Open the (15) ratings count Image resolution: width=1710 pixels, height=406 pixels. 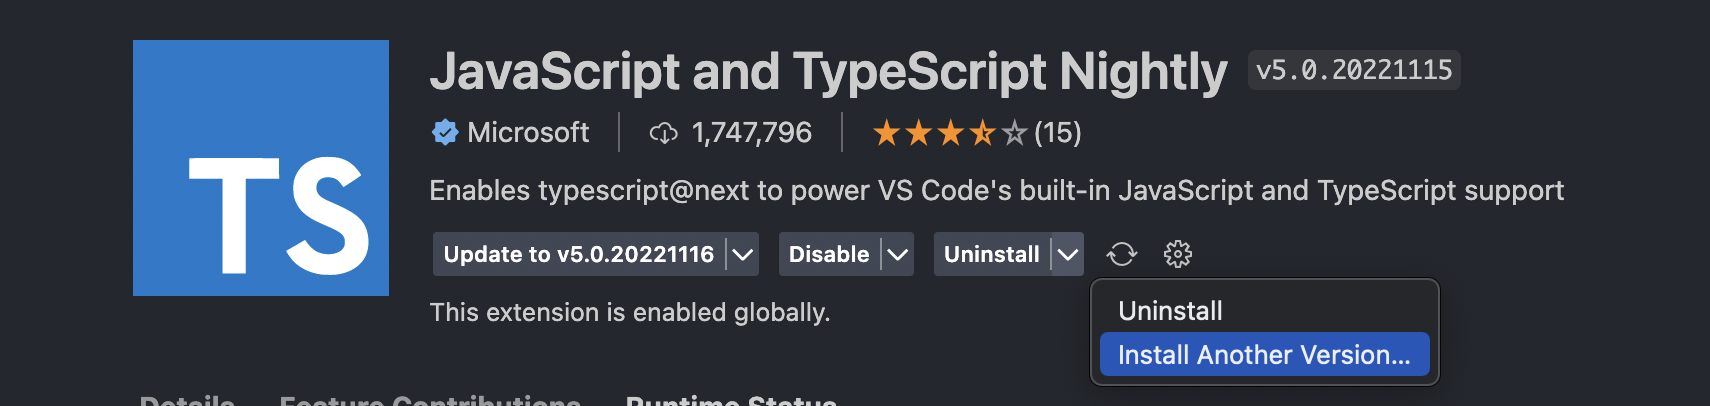[1058, 132]
